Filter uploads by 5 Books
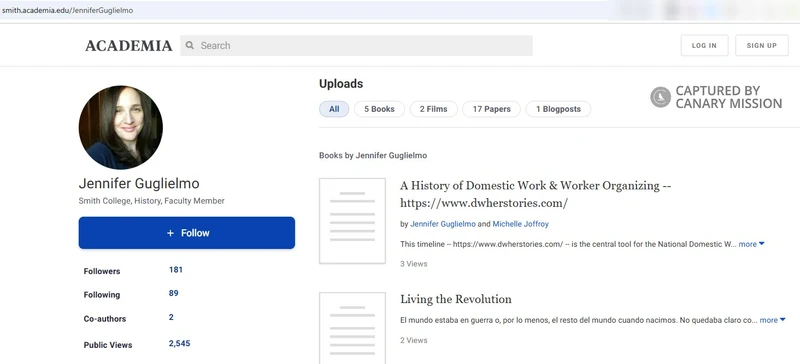Screen dimensions: 800x364 [x=379, y=109]
